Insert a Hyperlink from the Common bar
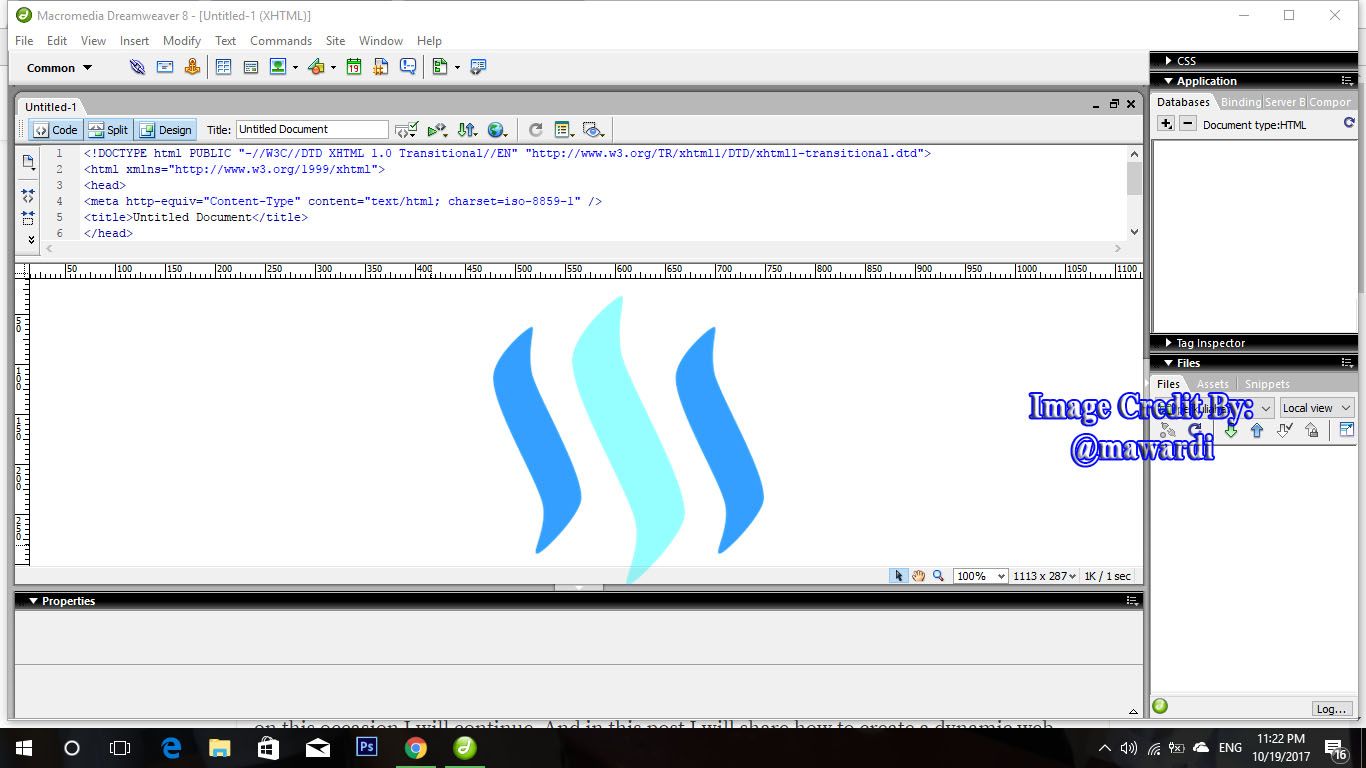 pyautogui.click(x=137, y=67)
